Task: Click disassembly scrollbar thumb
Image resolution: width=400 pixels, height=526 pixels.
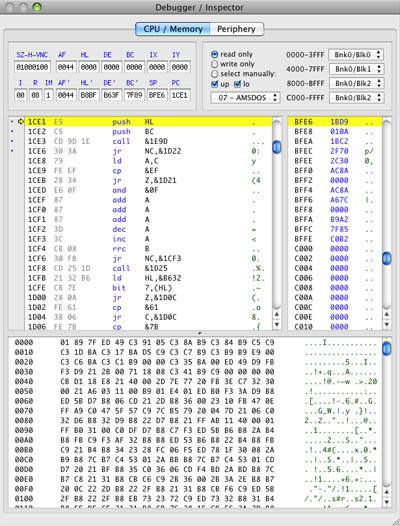Action: point(277,147)
